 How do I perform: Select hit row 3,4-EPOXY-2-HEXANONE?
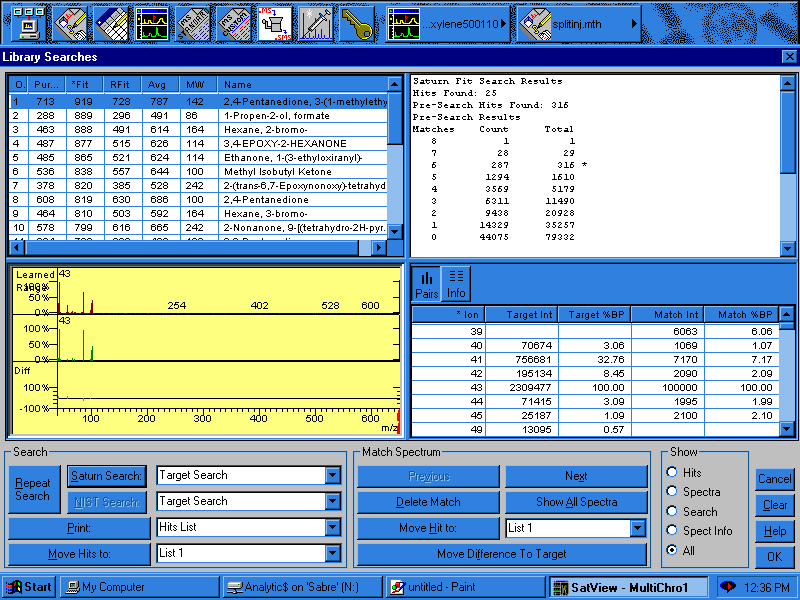click(x=198, y=144)
